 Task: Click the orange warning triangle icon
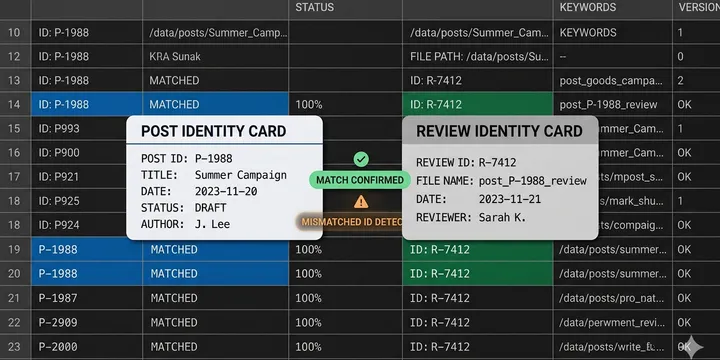(x=361, y=201)
